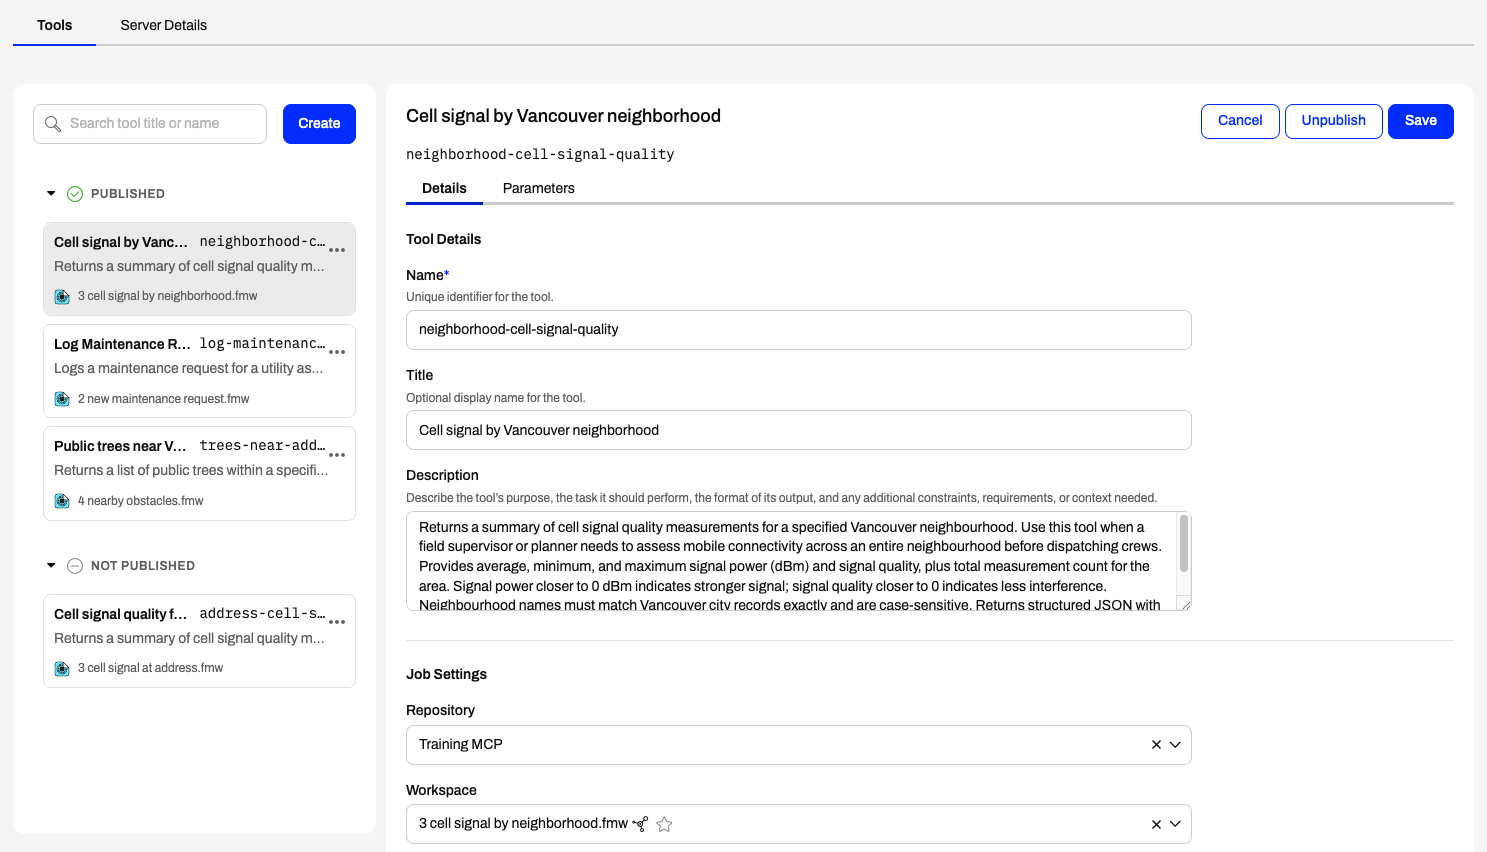The width and height of the screenshot is (1487, 852).
Task: Select the Log Maintenance Request tool card
Action: (x=199, y=371)
